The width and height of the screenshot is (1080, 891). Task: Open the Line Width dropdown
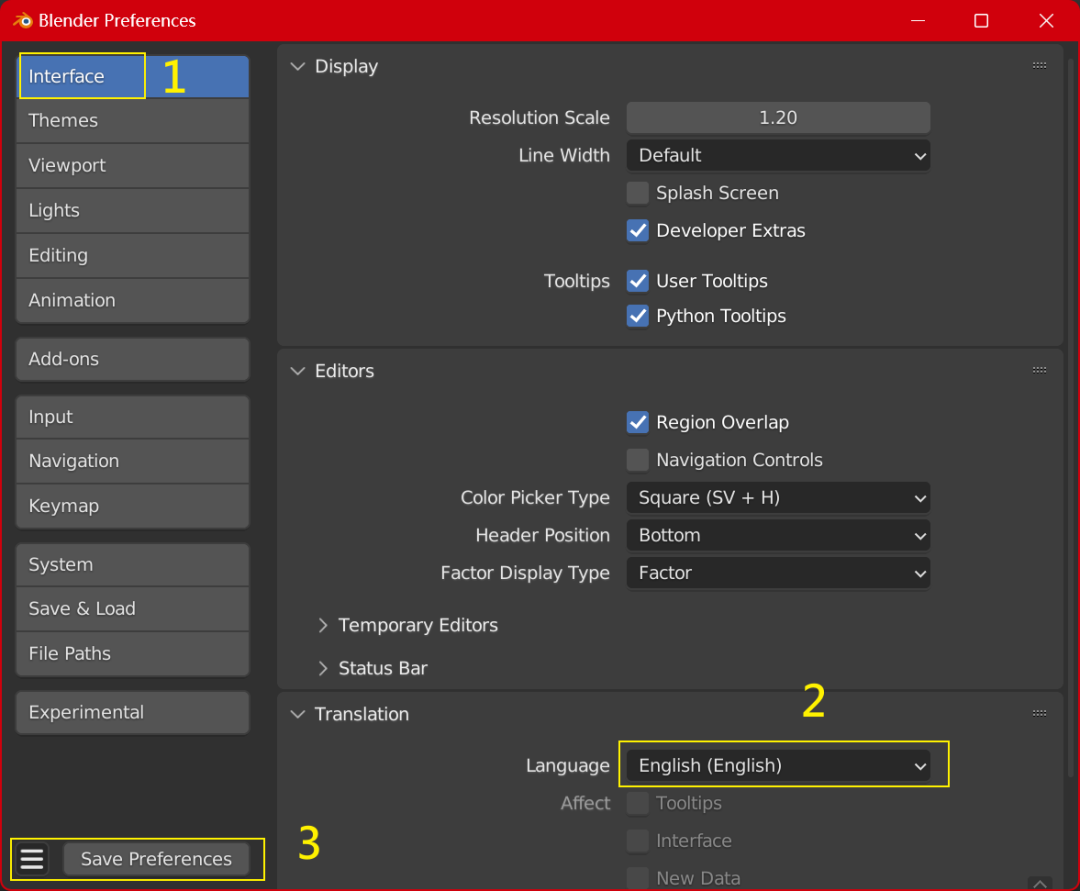[x=778, y=156]
